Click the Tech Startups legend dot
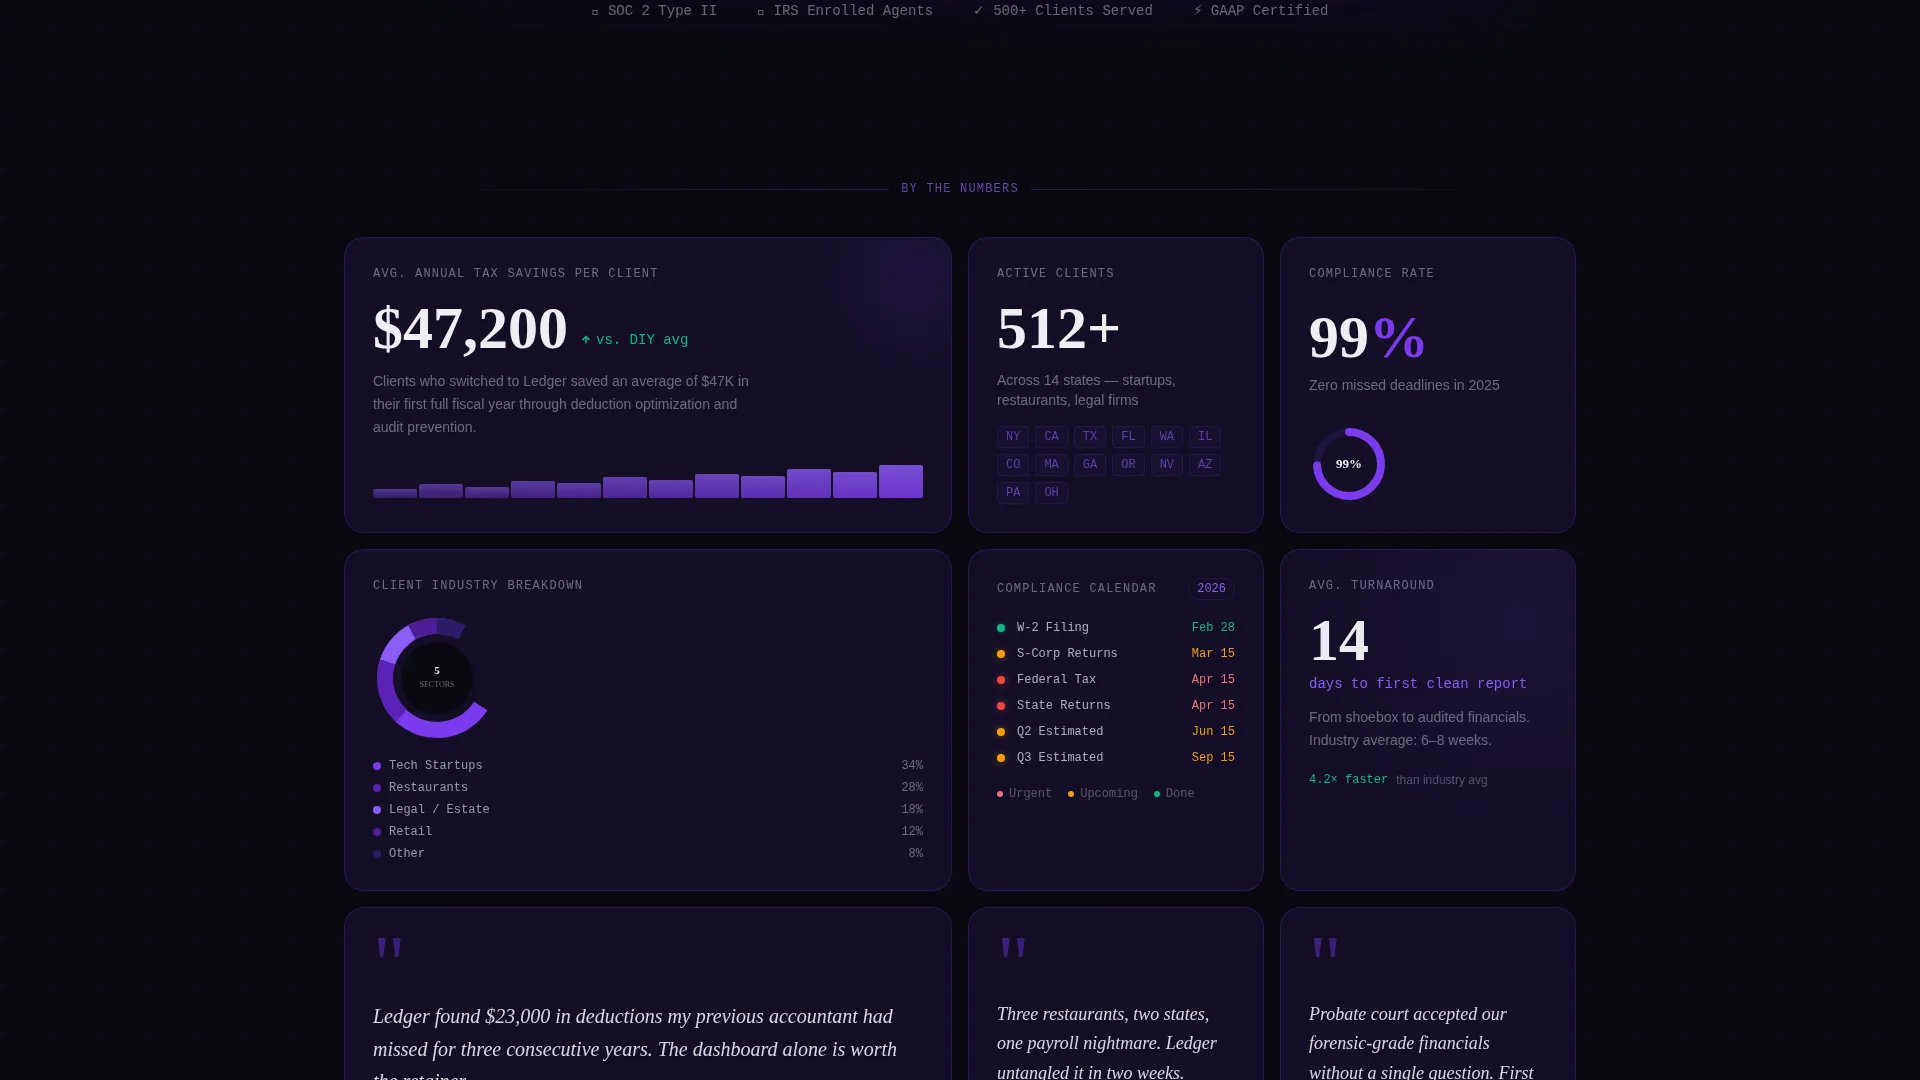This screenshot has width=1920, height=1080. click(x=377, y=766)
